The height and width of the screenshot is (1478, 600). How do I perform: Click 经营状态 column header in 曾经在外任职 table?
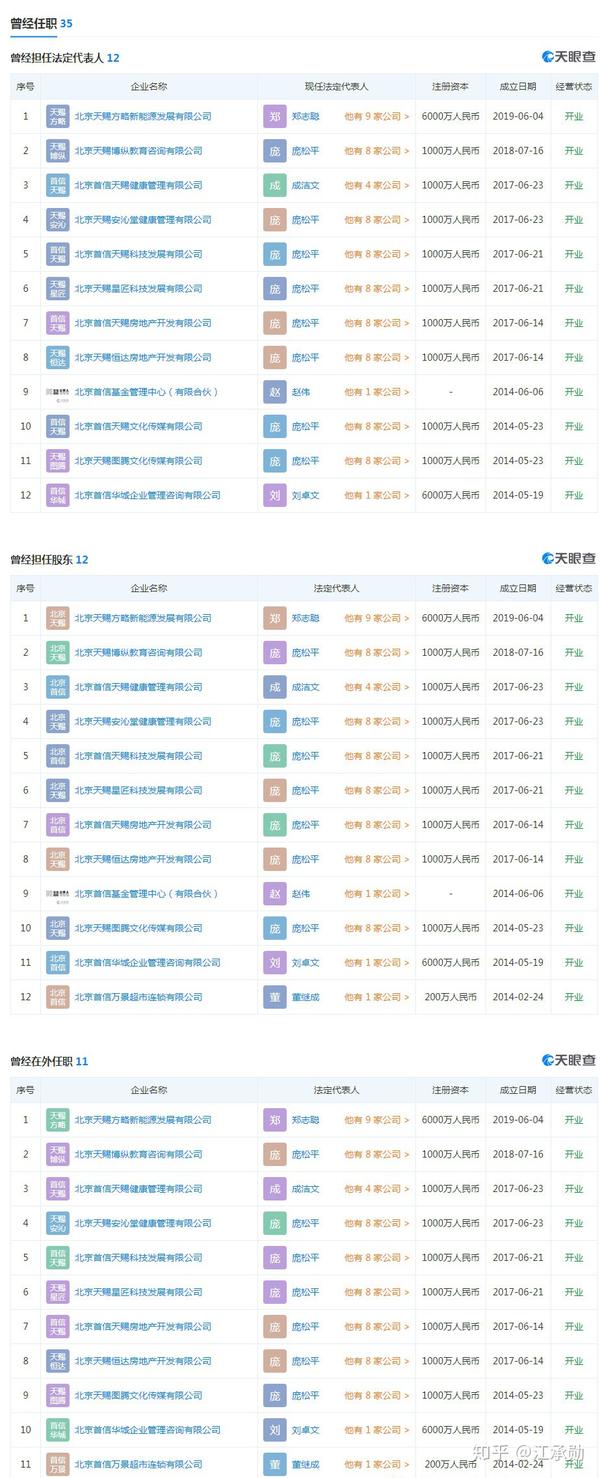pos(574,1090)
